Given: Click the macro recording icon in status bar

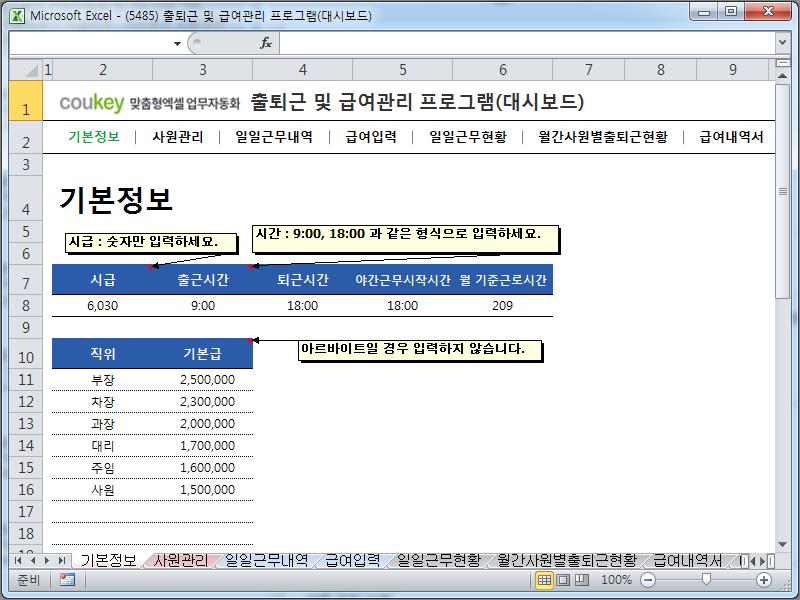Looking at the screenshot, I should click(67, 580).
